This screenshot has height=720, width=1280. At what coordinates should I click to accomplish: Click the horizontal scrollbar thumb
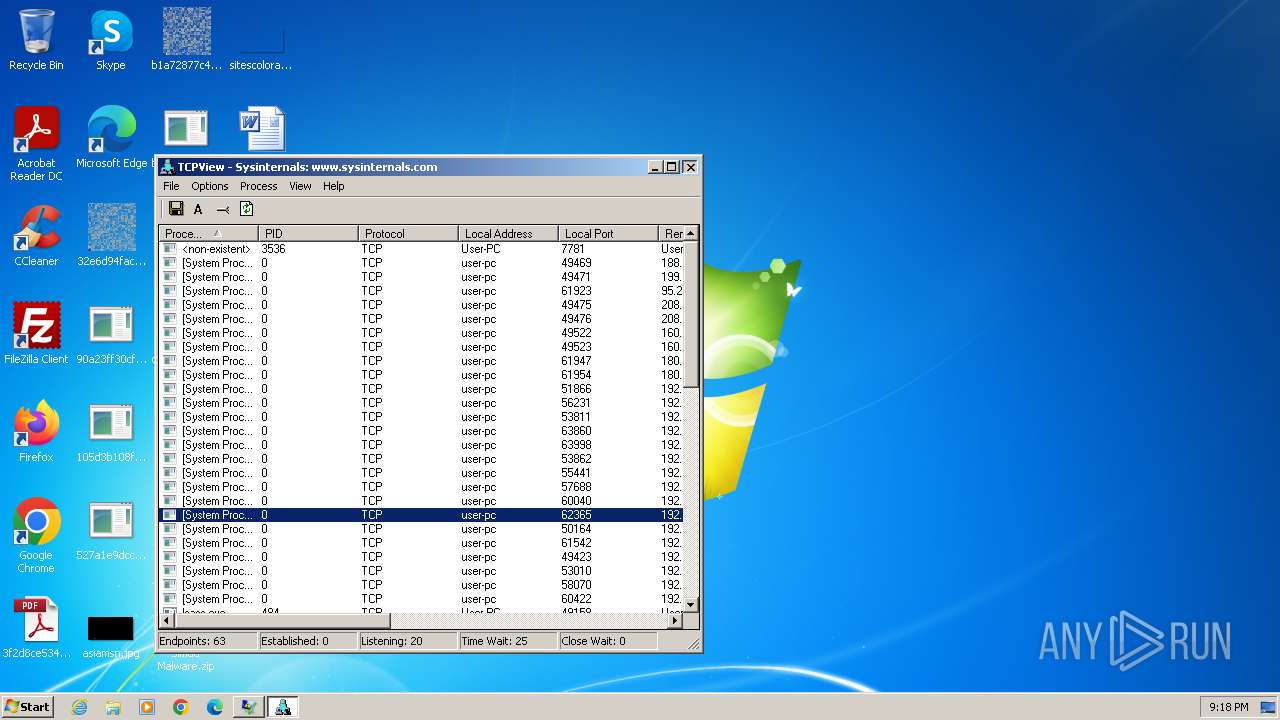(x=281, y=620)
